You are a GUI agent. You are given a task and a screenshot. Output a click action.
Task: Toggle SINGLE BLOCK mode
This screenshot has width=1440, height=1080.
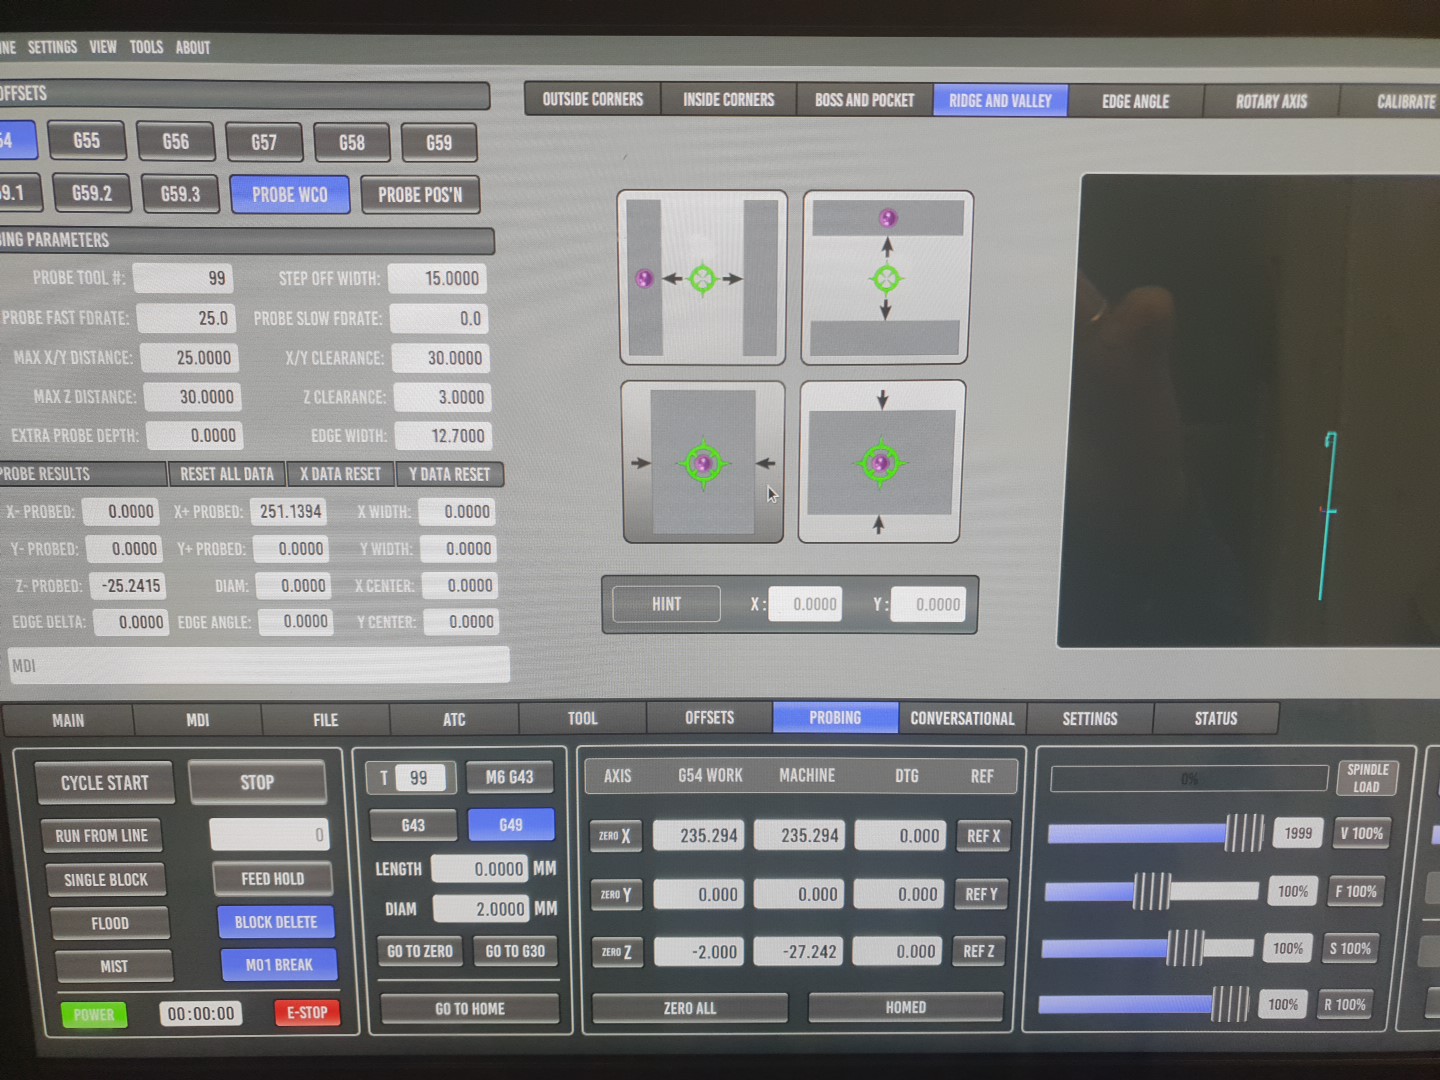(x=106, y=879)
